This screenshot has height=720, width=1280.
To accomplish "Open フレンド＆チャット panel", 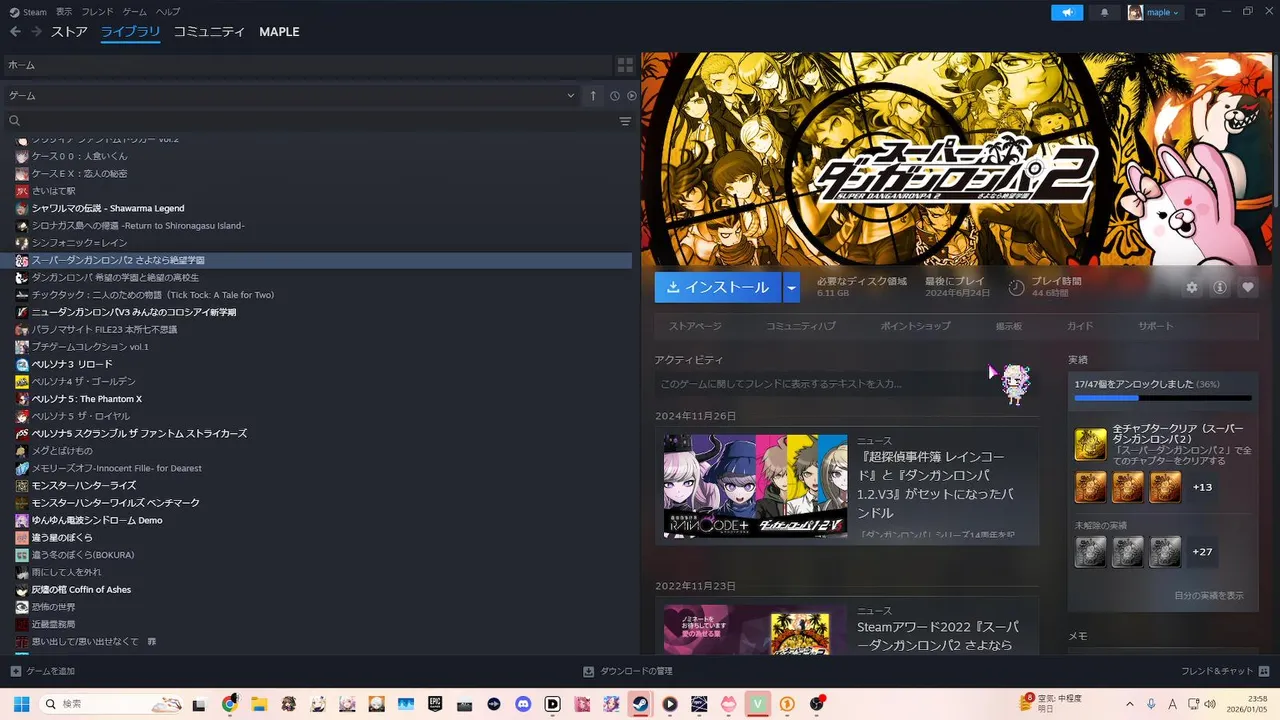I will [x=1224, y=671].
